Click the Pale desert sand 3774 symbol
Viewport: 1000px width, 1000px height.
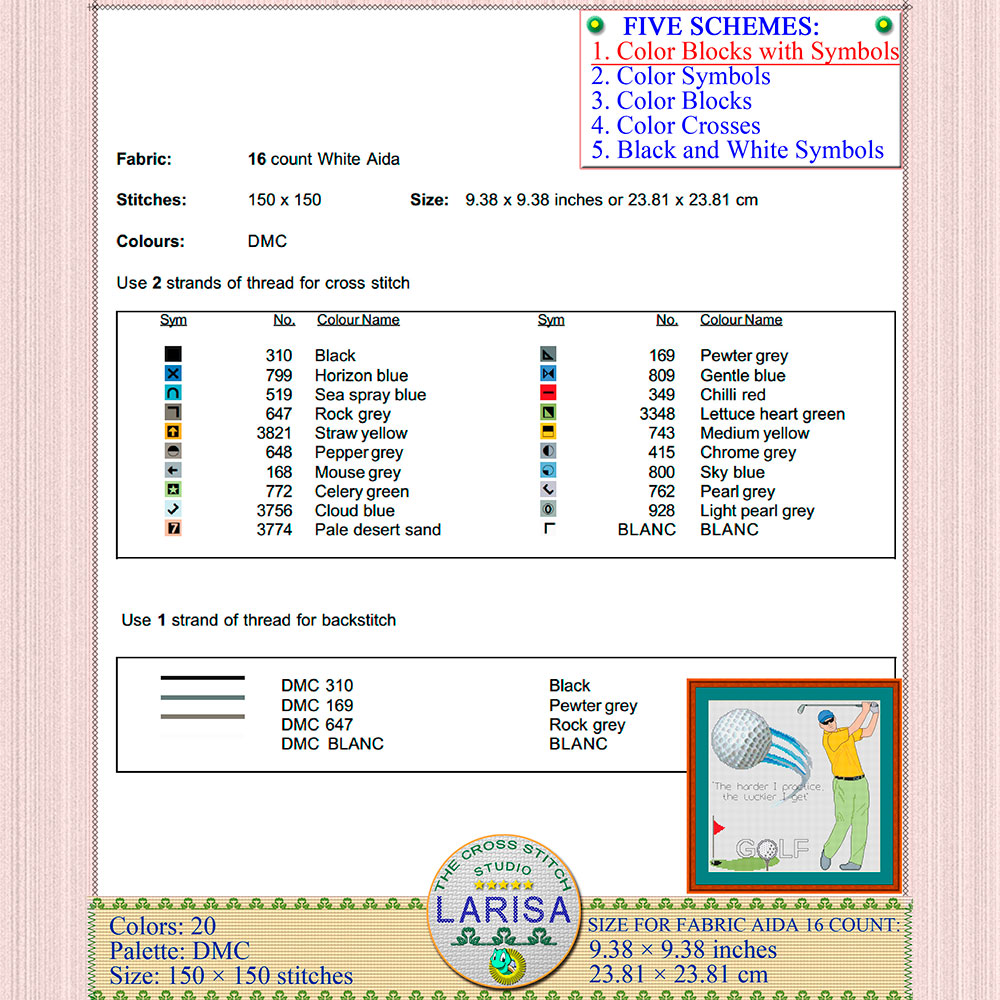pos(173,528)
